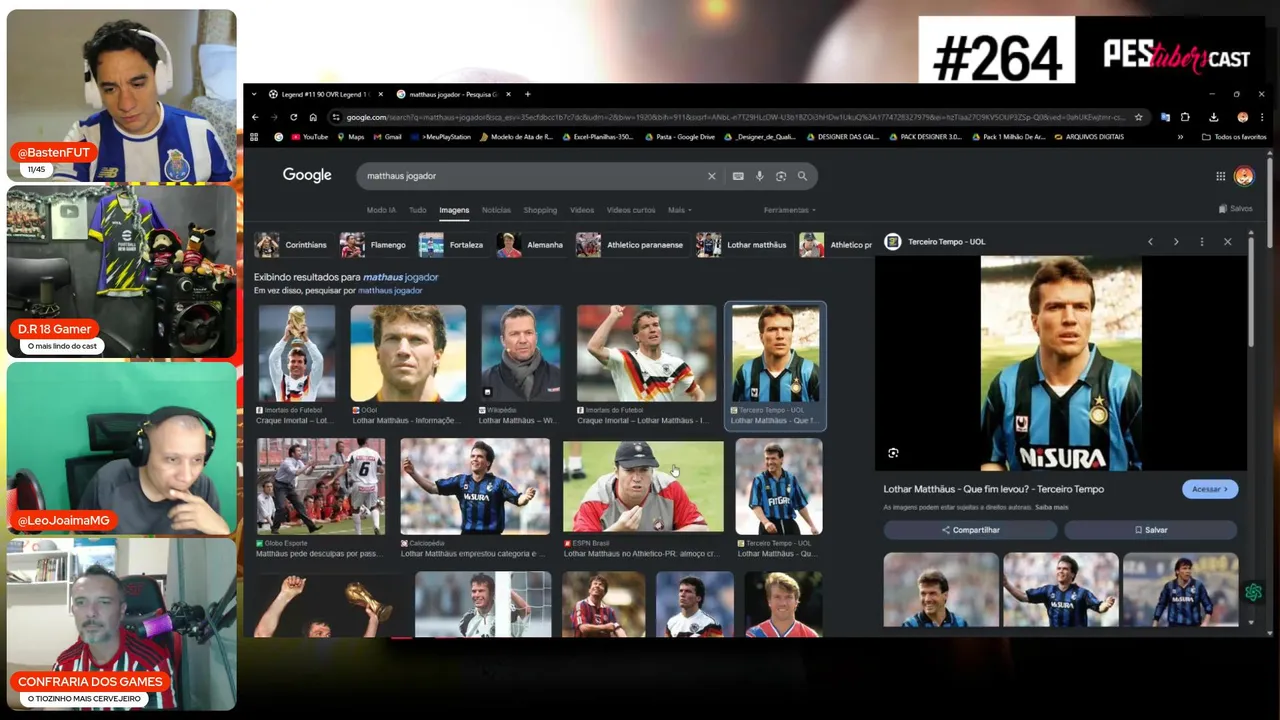Open the Globo Esporte result thumbnail
This screenshot has height=720, width=1280.
(320, 486)
